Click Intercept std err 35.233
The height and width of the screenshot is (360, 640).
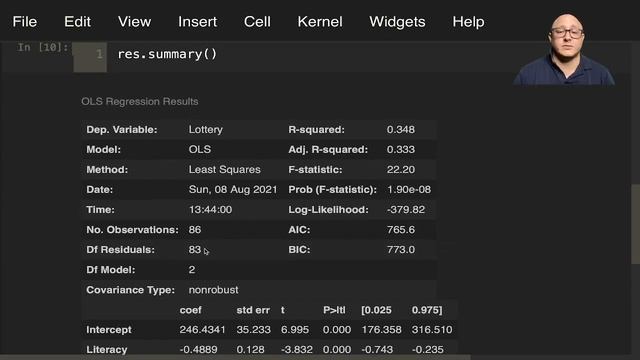pyautogui.click(x=253, y=330)
